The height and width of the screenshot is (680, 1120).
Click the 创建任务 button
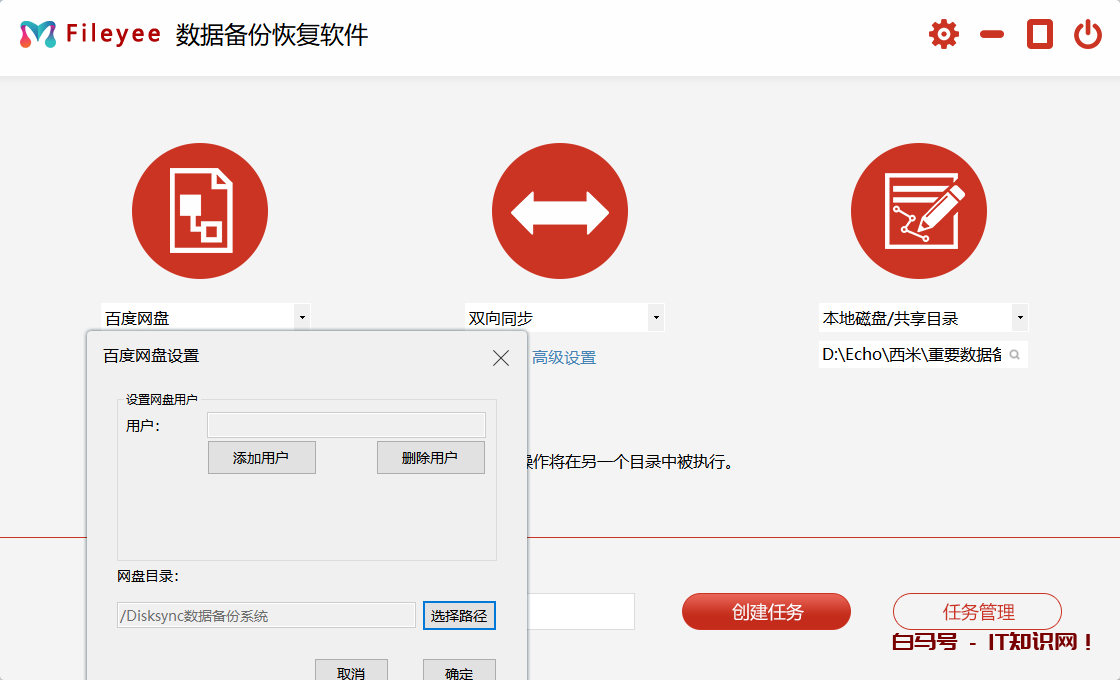[x=766, y=612]
